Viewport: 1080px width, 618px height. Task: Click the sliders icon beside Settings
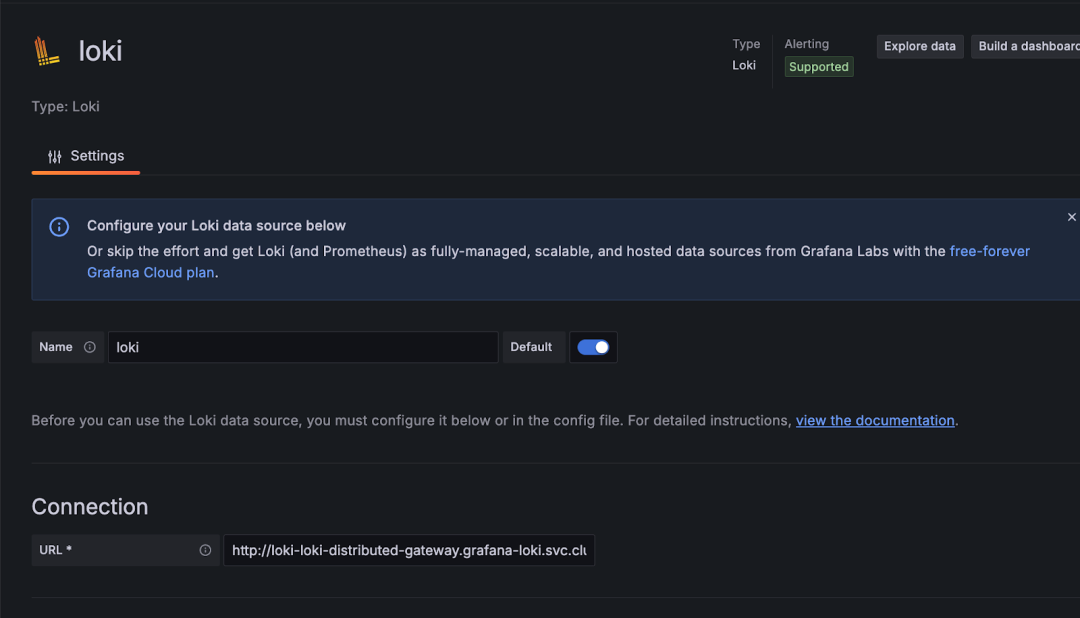53,156
